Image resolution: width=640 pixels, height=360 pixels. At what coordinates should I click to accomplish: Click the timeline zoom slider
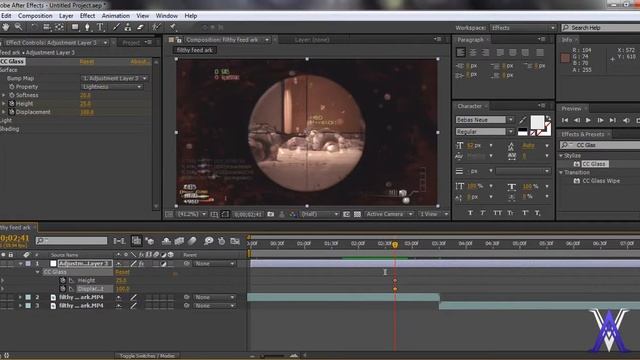[x=271, y=356]
